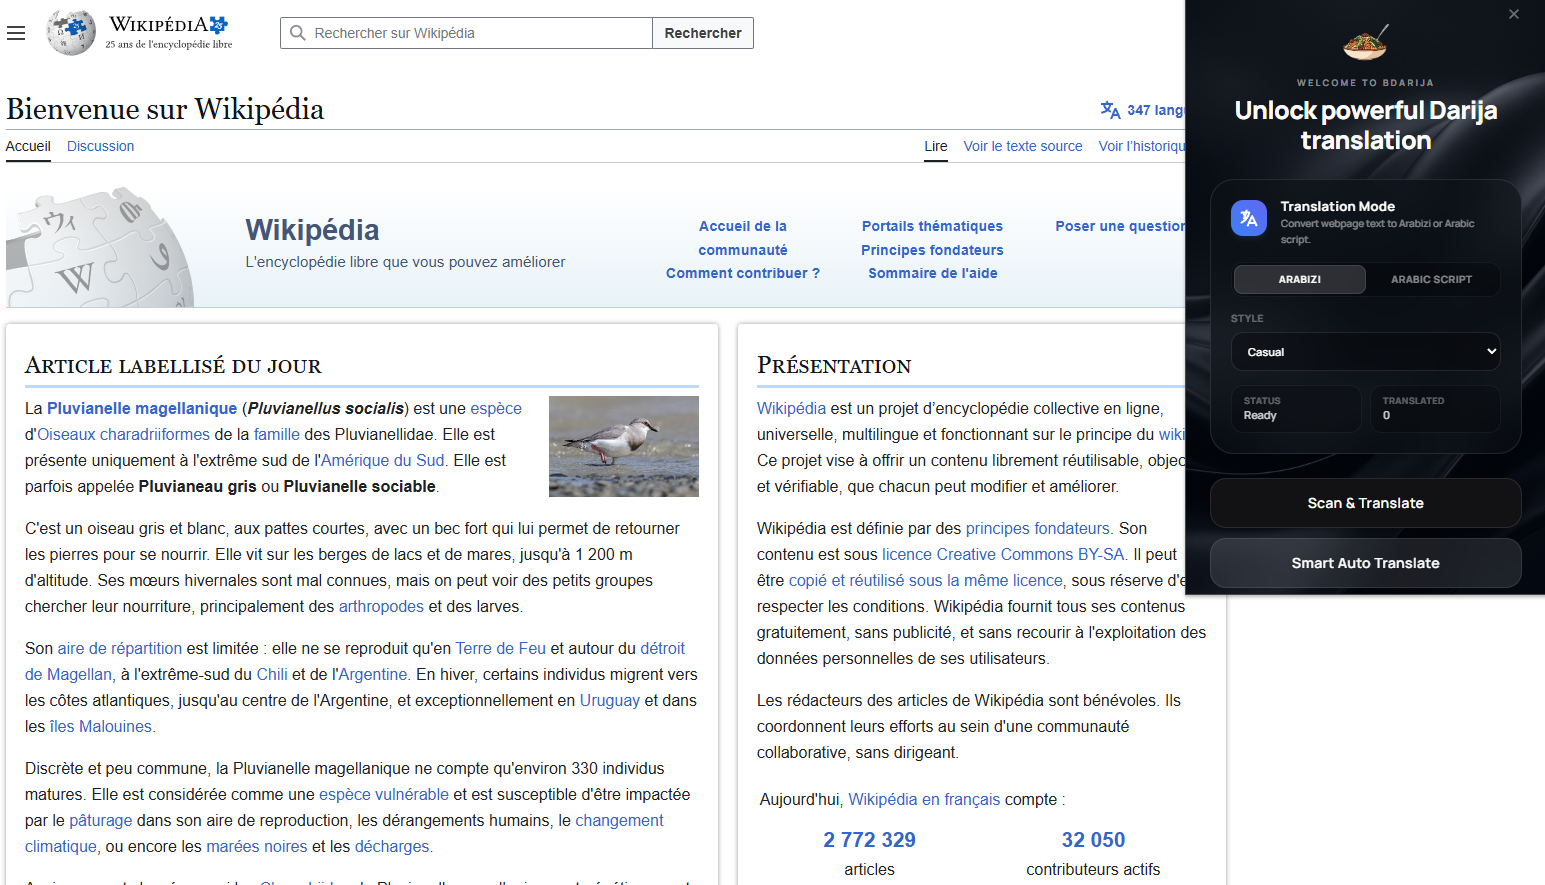The image size is (1545, 885).
Task: Open the décharges link
Action: pos(392,846)
